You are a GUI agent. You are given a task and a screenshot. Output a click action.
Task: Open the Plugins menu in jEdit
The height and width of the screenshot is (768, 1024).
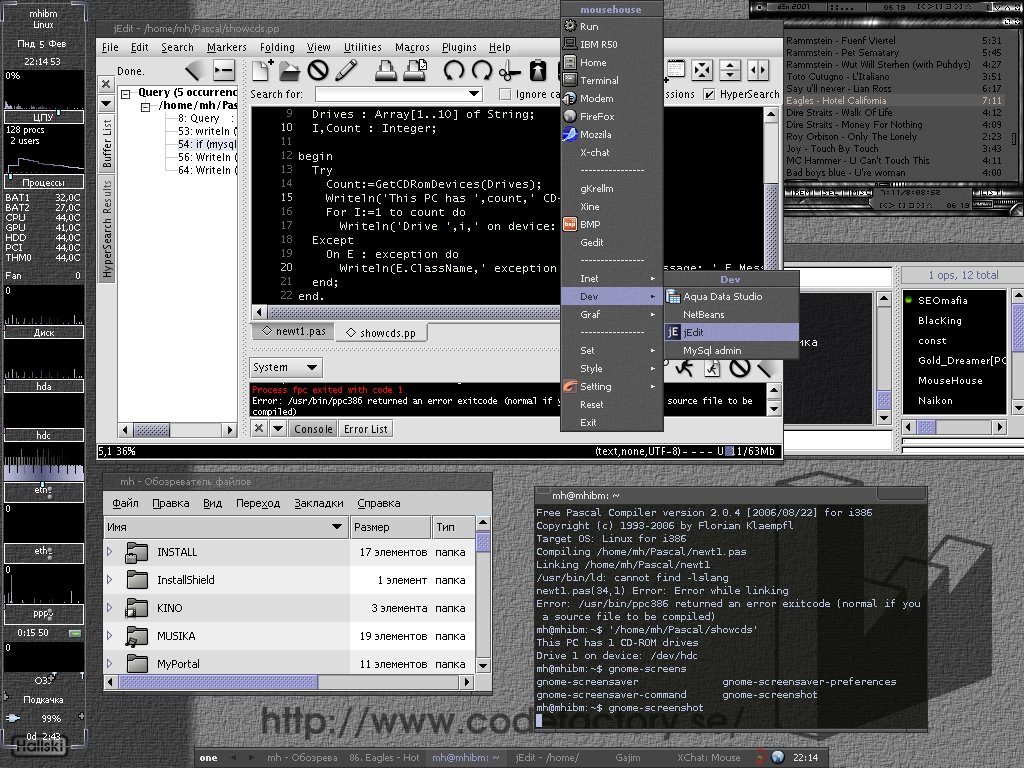tap(459, 47)
